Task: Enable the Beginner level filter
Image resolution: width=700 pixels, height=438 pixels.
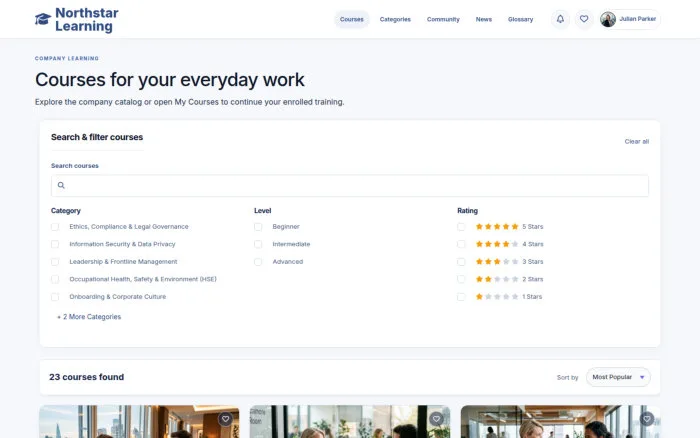Action: pyautogui.click(x=258, y=227)
